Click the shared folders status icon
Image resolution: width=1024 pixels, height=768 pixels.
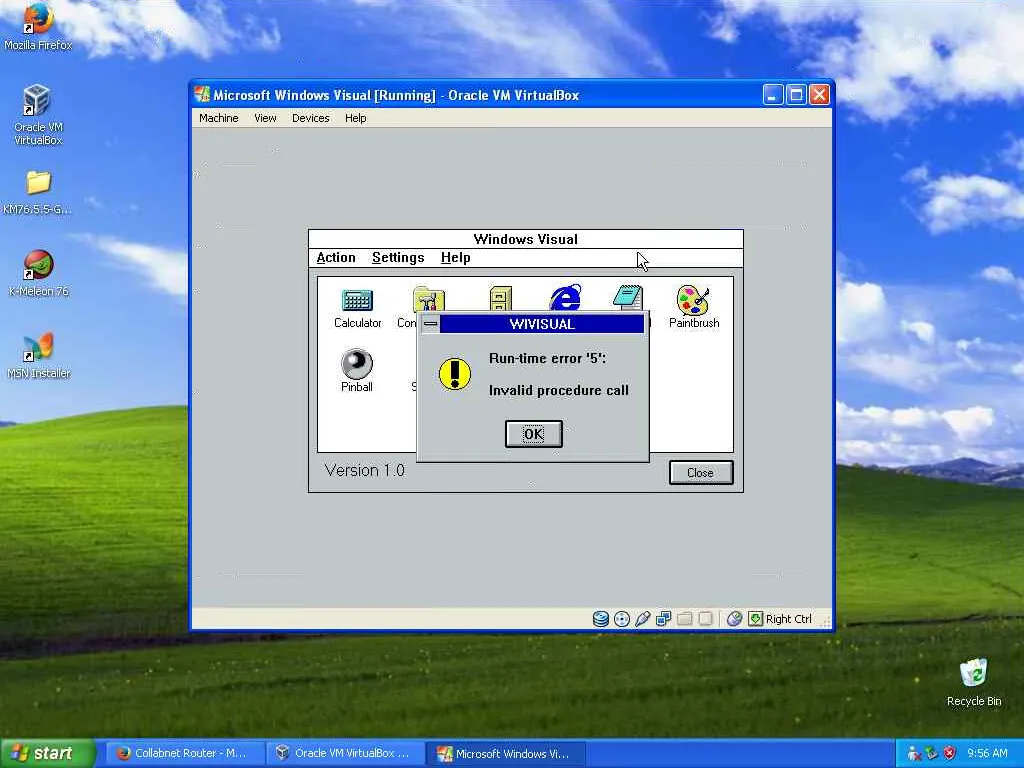pyautogui.click(x=684, y=618)
